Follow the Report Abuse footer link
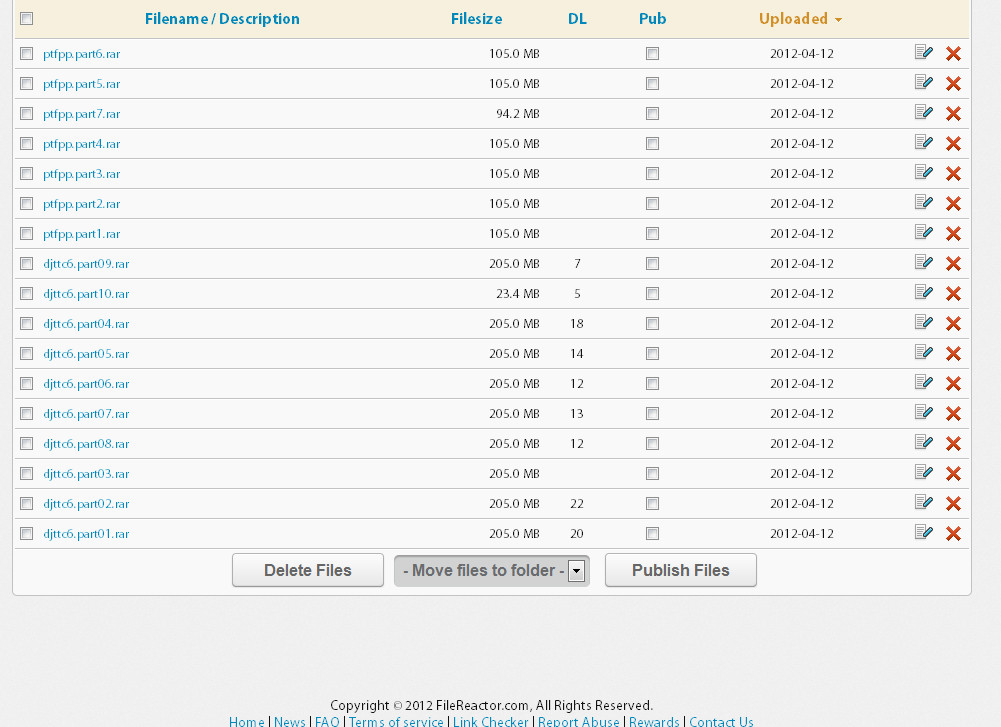1001x727 pixels. click(578, 721)
